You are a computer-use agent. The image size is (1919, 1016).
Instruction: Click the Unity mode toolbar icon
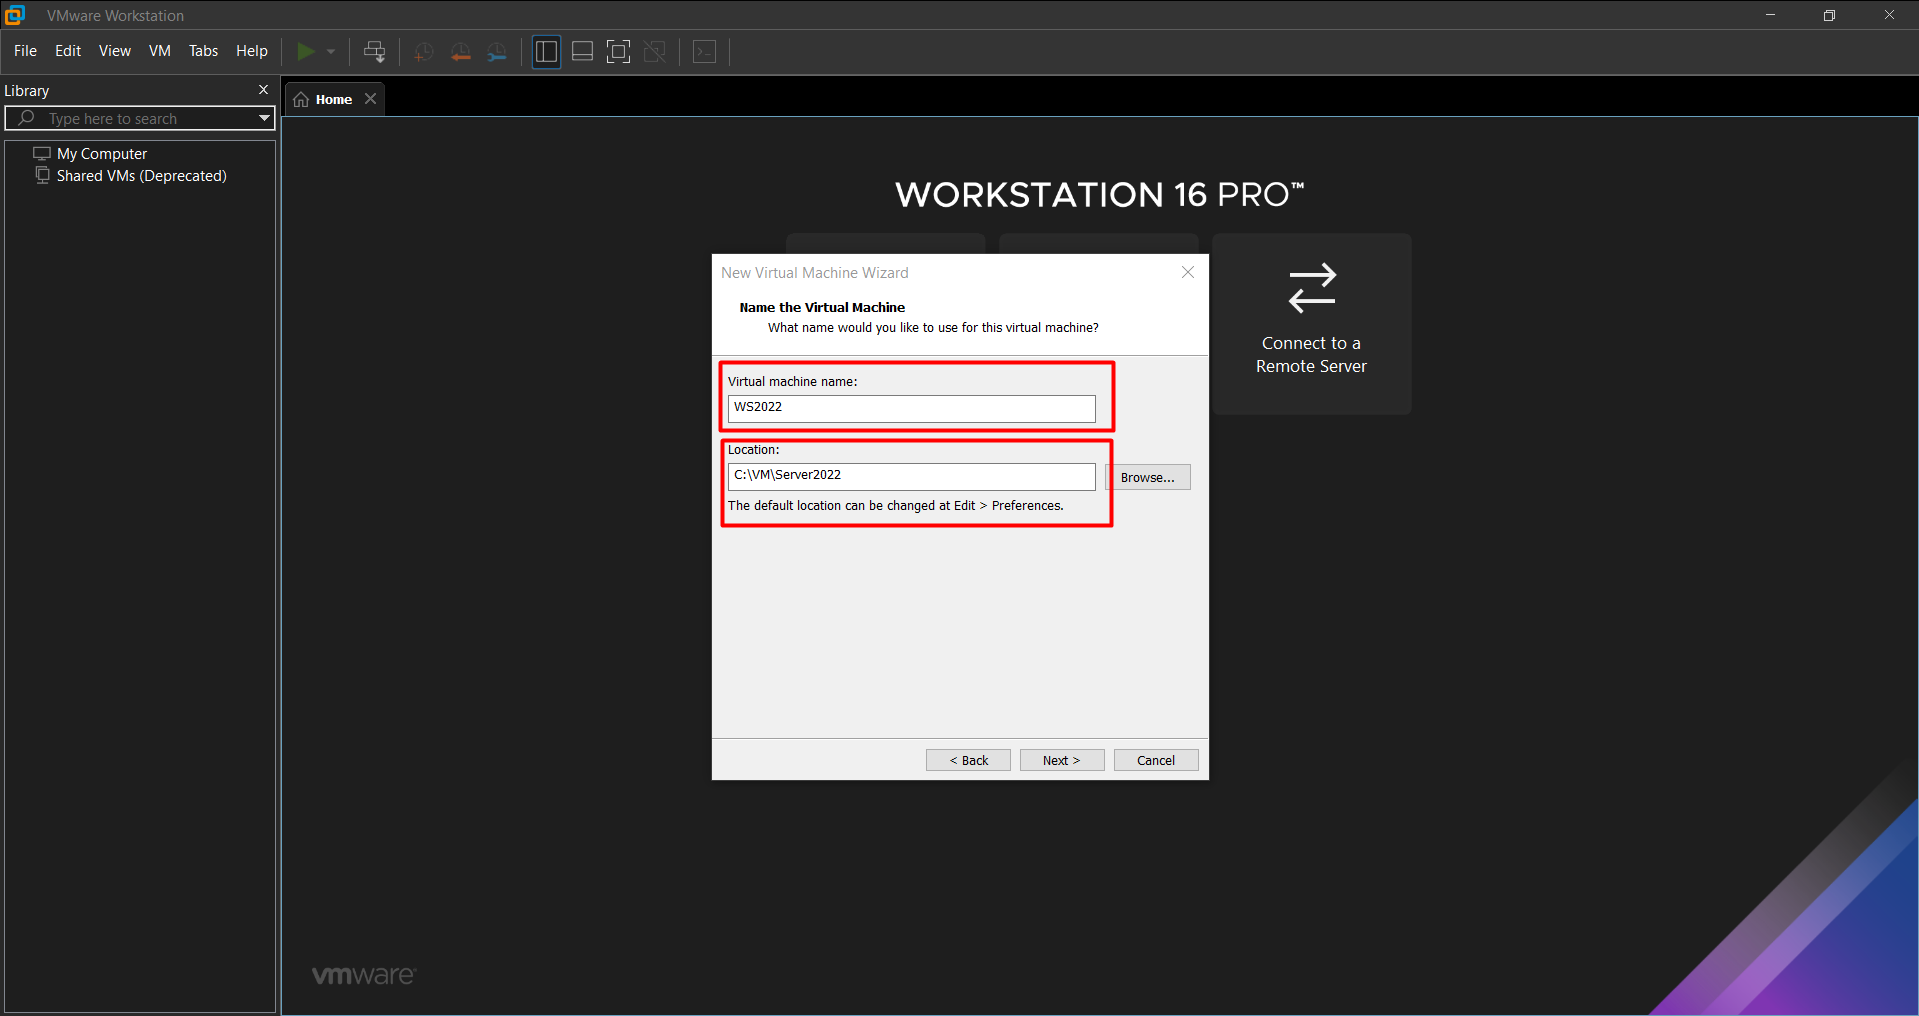(x=655, y=52)
